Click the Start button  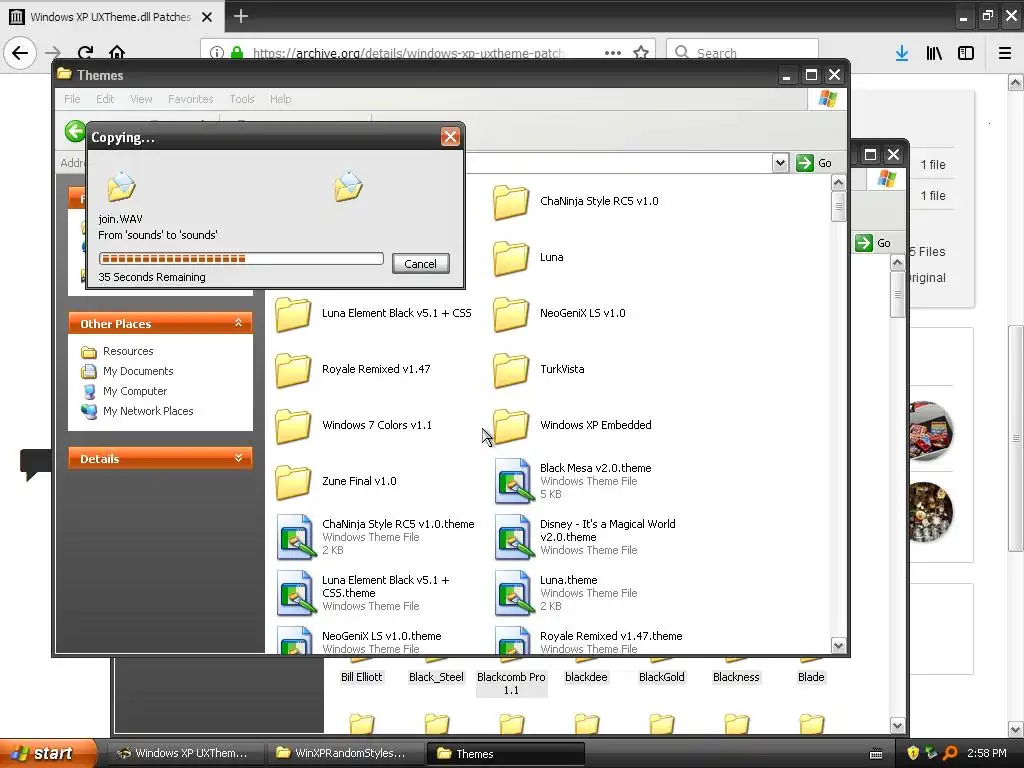pos(46,753)
